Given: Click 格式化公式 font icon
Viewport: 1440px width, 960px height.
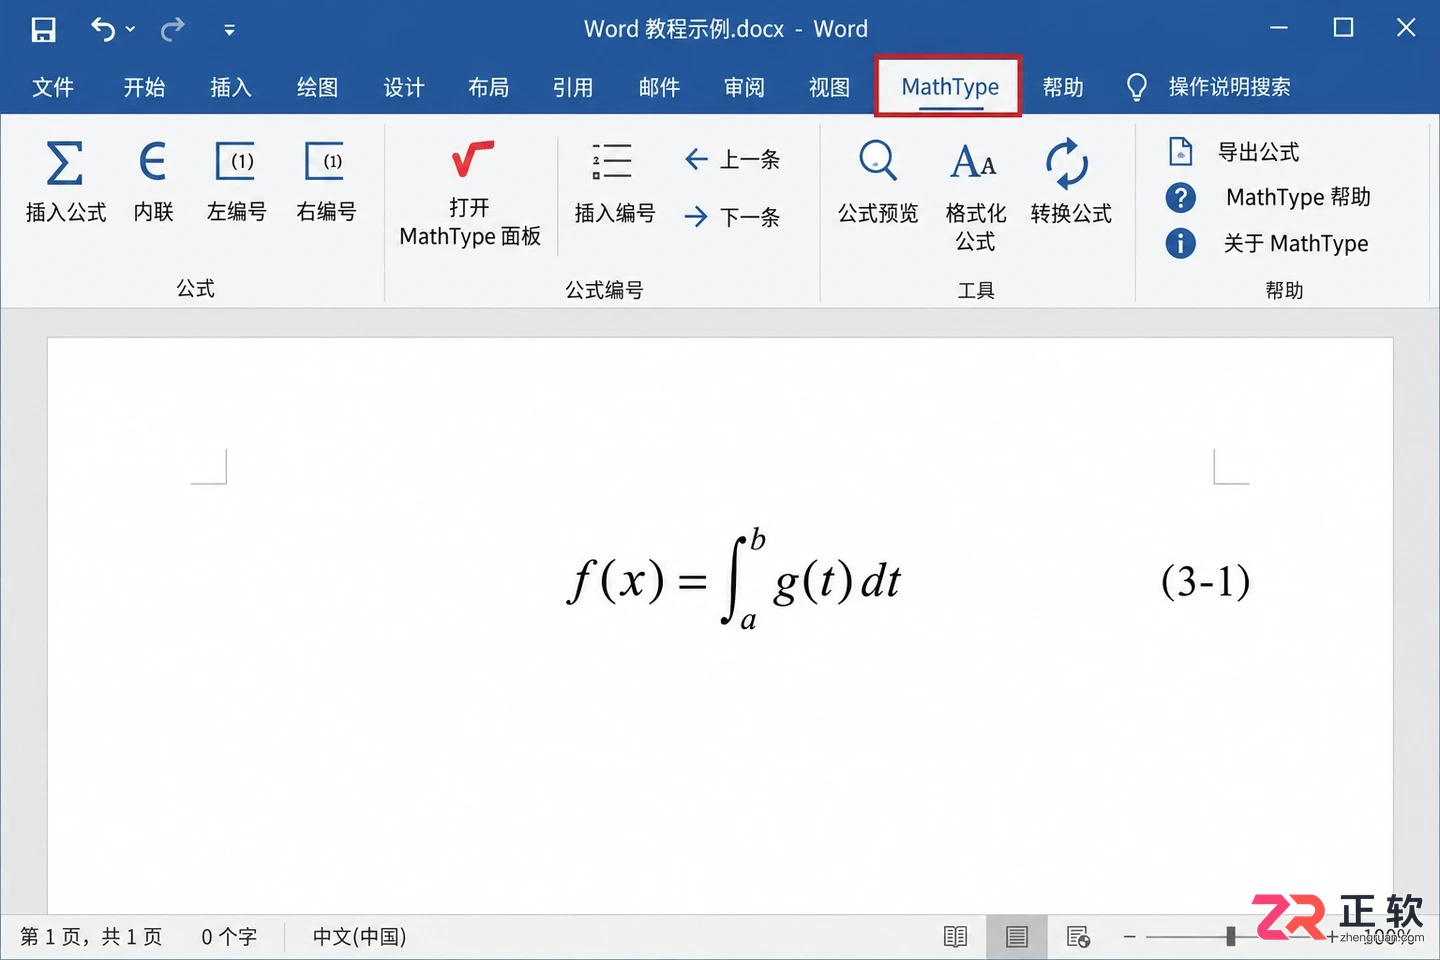Looking at the screenshot, I should [x=974, y=161].
